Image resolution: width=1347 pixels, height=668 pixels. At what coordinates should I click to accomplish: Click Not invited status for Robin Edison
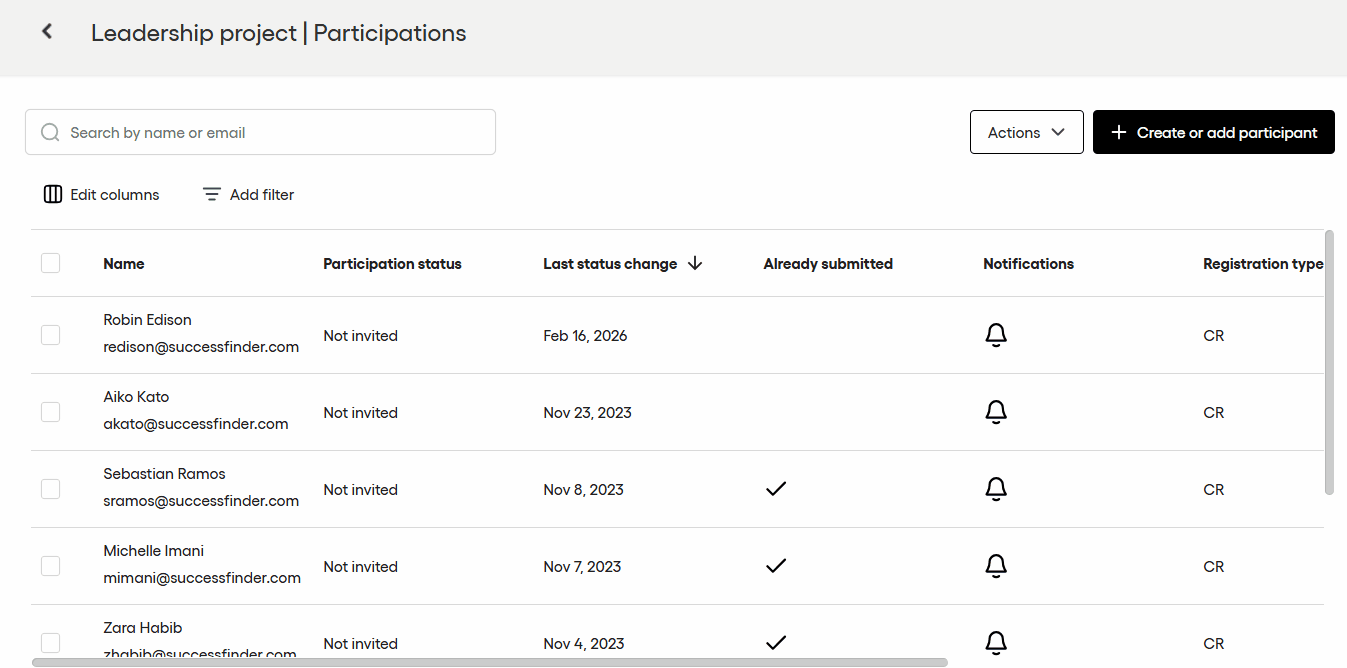point(360,336)
